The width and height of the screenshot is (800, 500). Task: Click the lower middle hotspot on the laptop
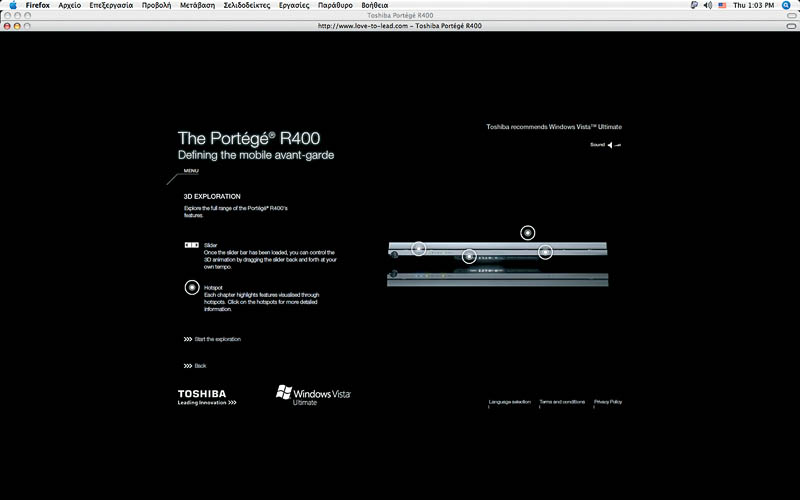[x=469, y=256]
